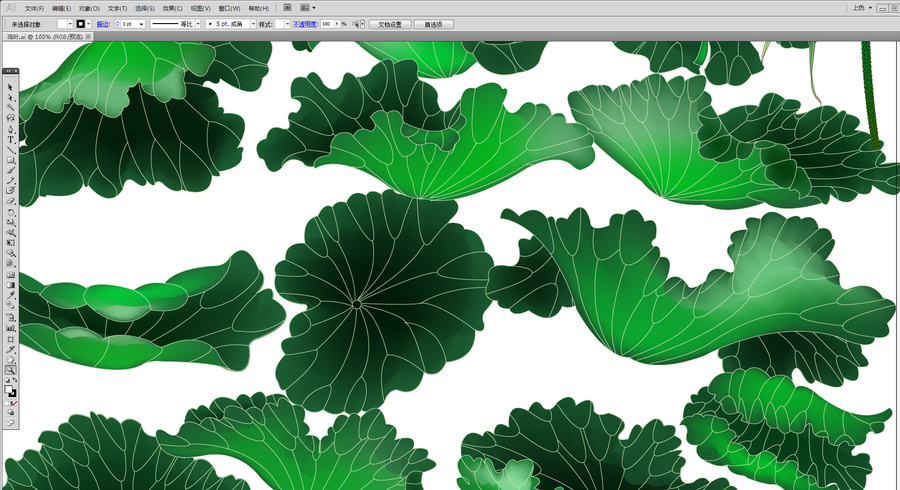Set paint to None (red slash)
Viewport: 900px width, 490px height.
(x=14, y=403)
